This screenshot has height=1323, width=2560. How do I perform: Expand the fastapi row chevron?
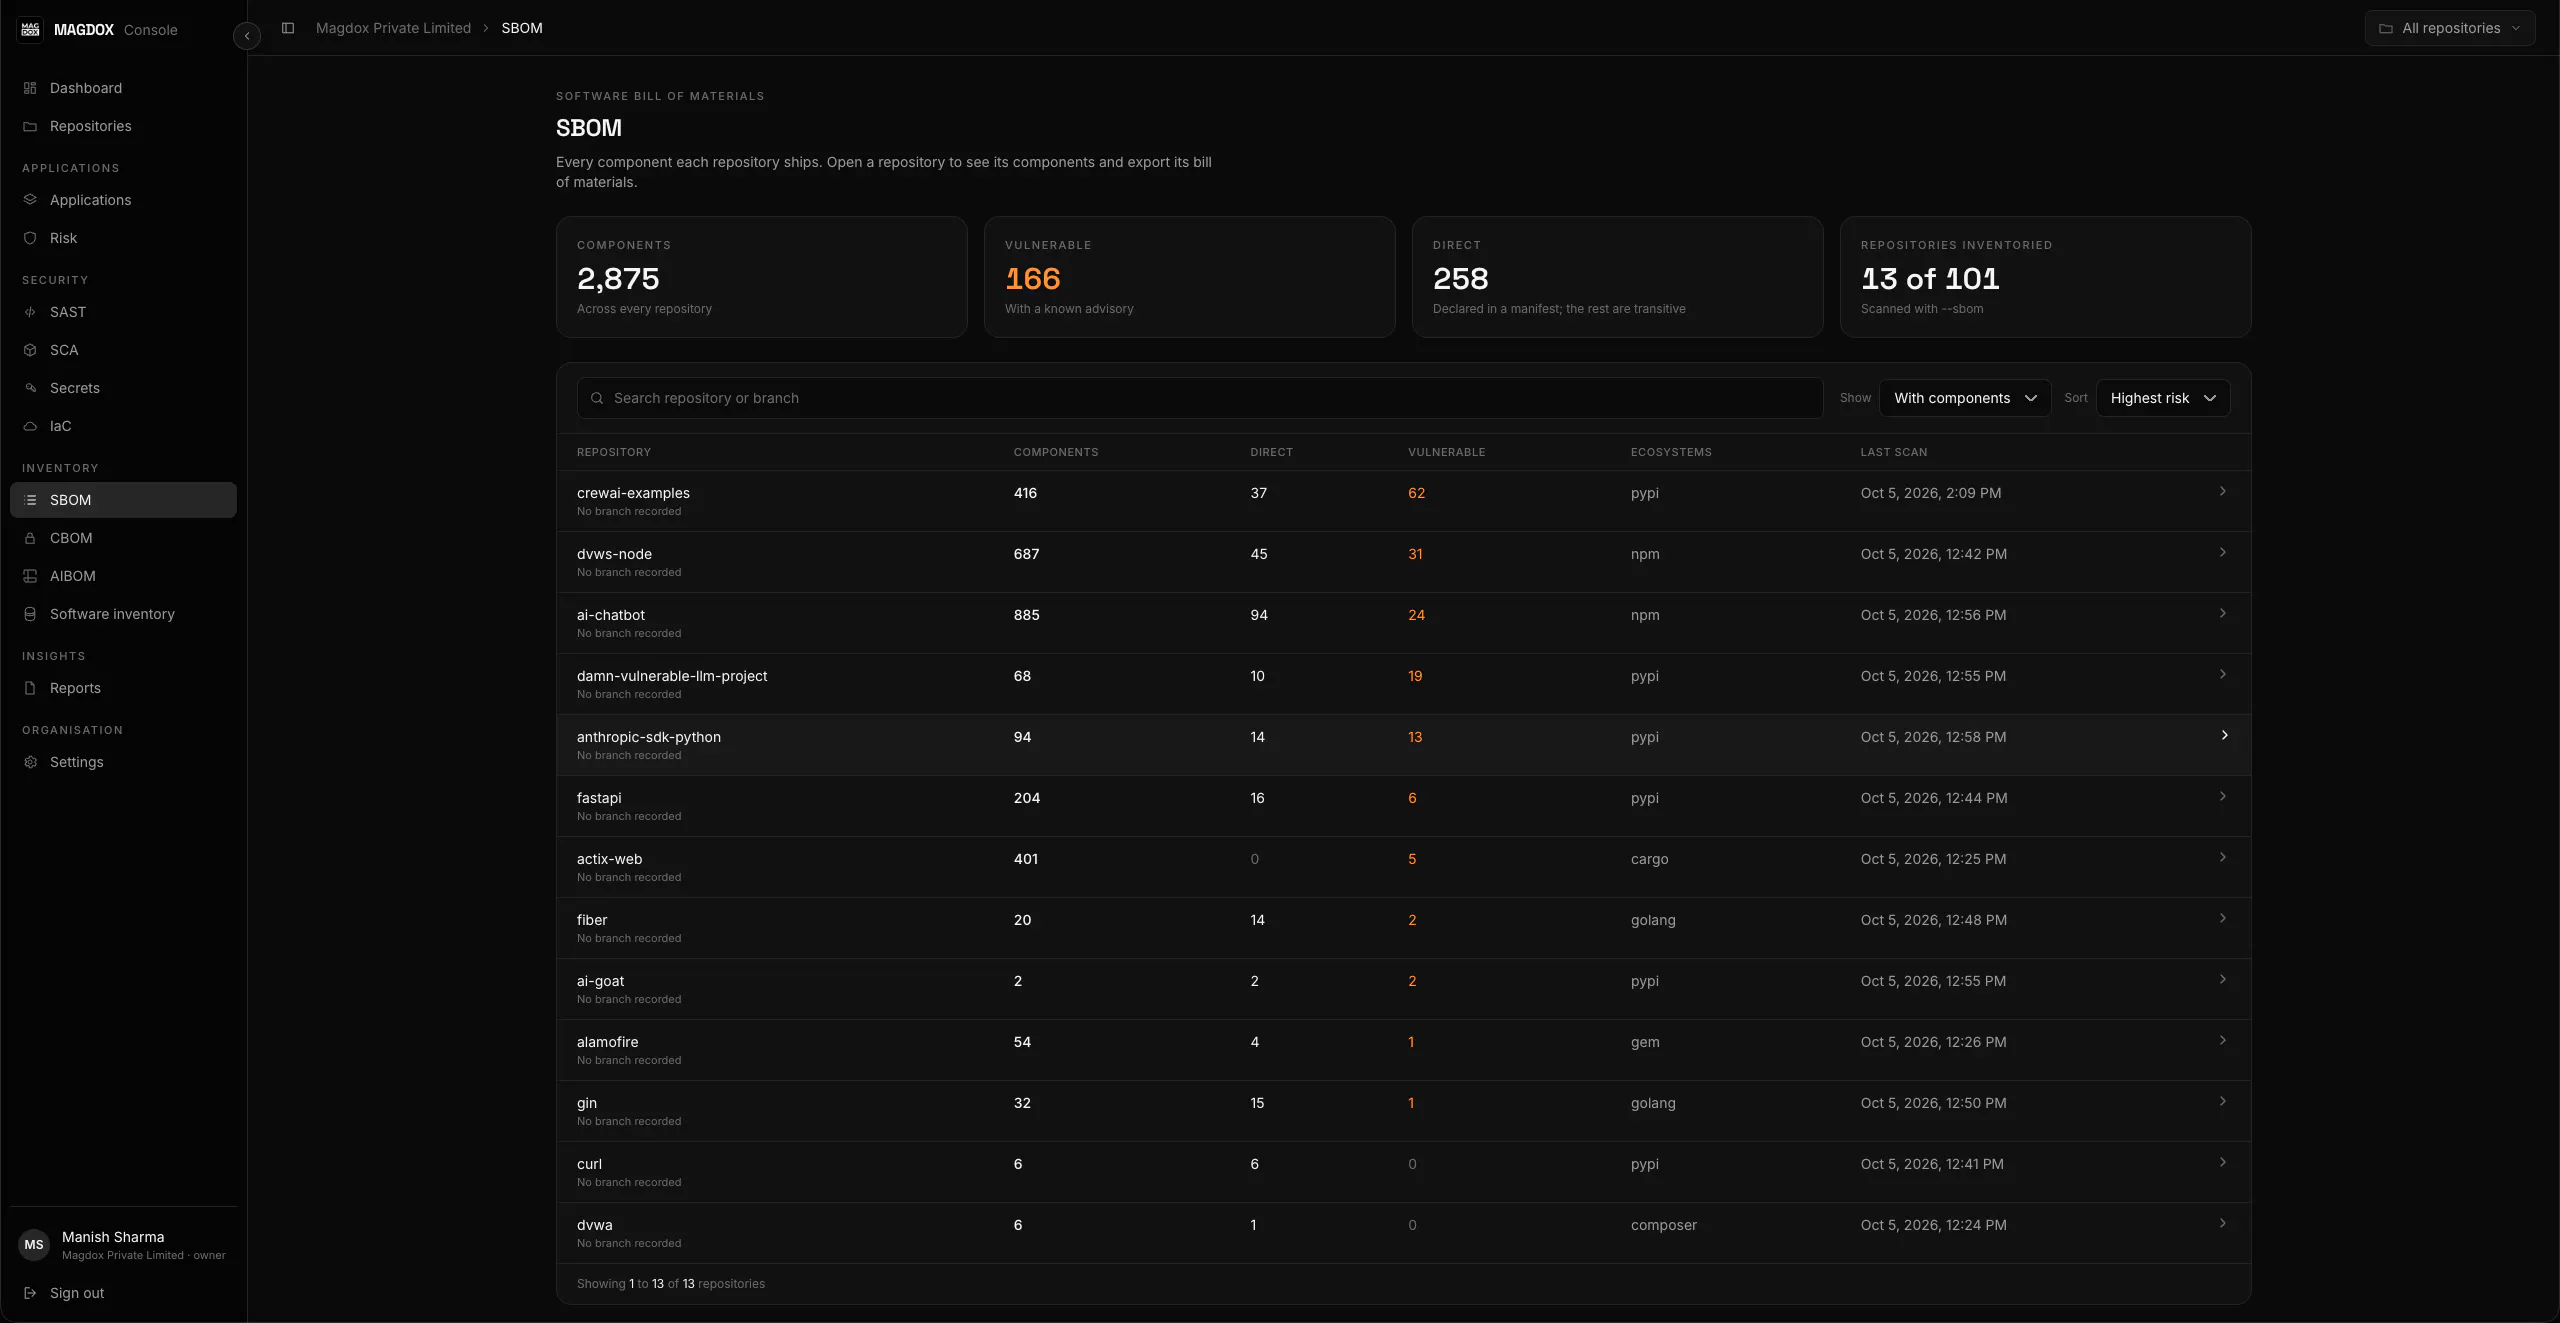[x=2223, y=796]
